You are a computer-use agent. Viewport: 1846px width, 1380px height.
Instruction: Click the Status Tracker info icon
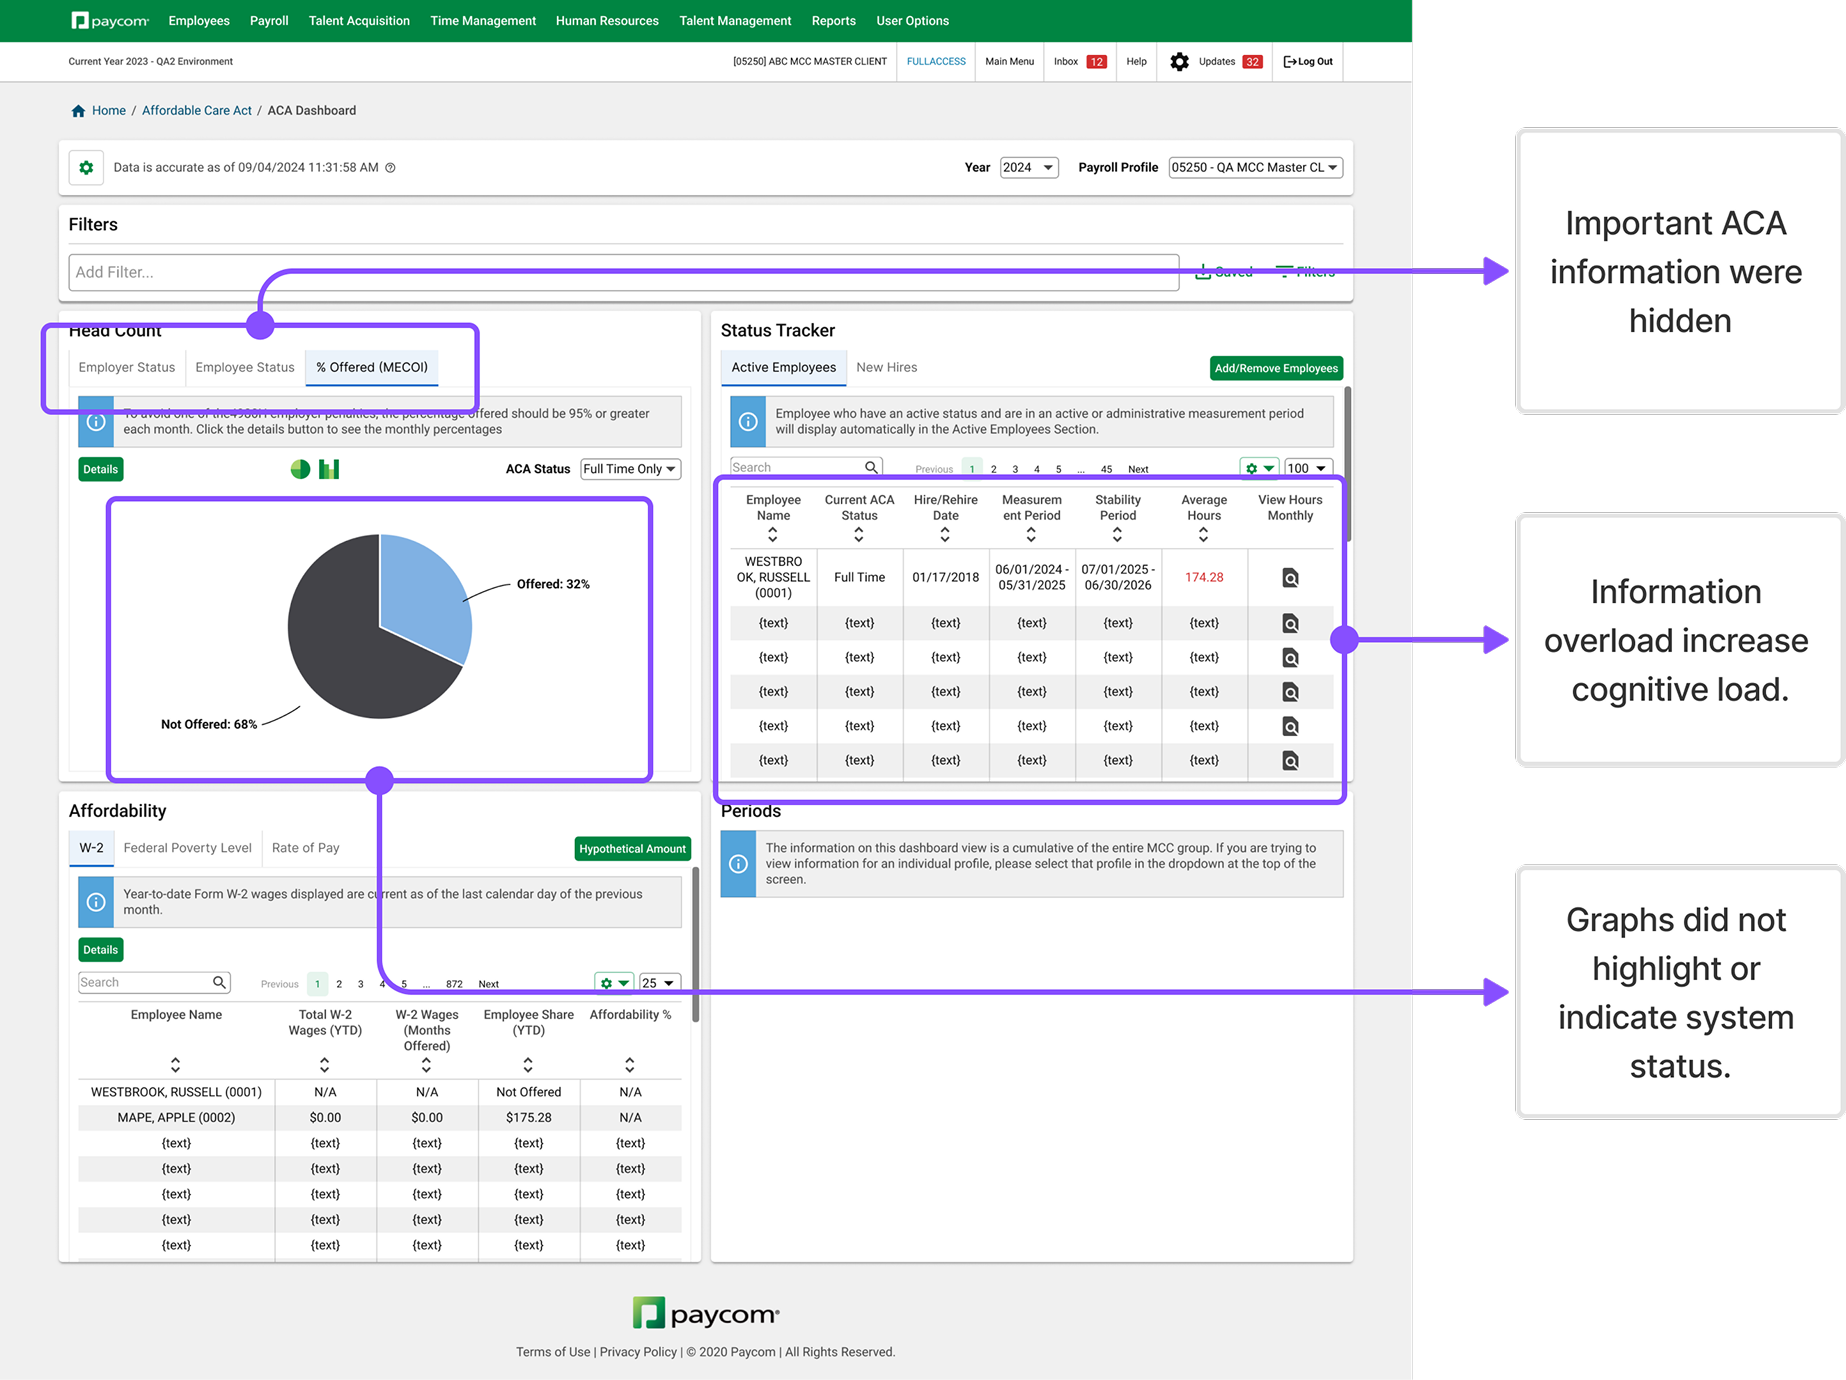748,422
